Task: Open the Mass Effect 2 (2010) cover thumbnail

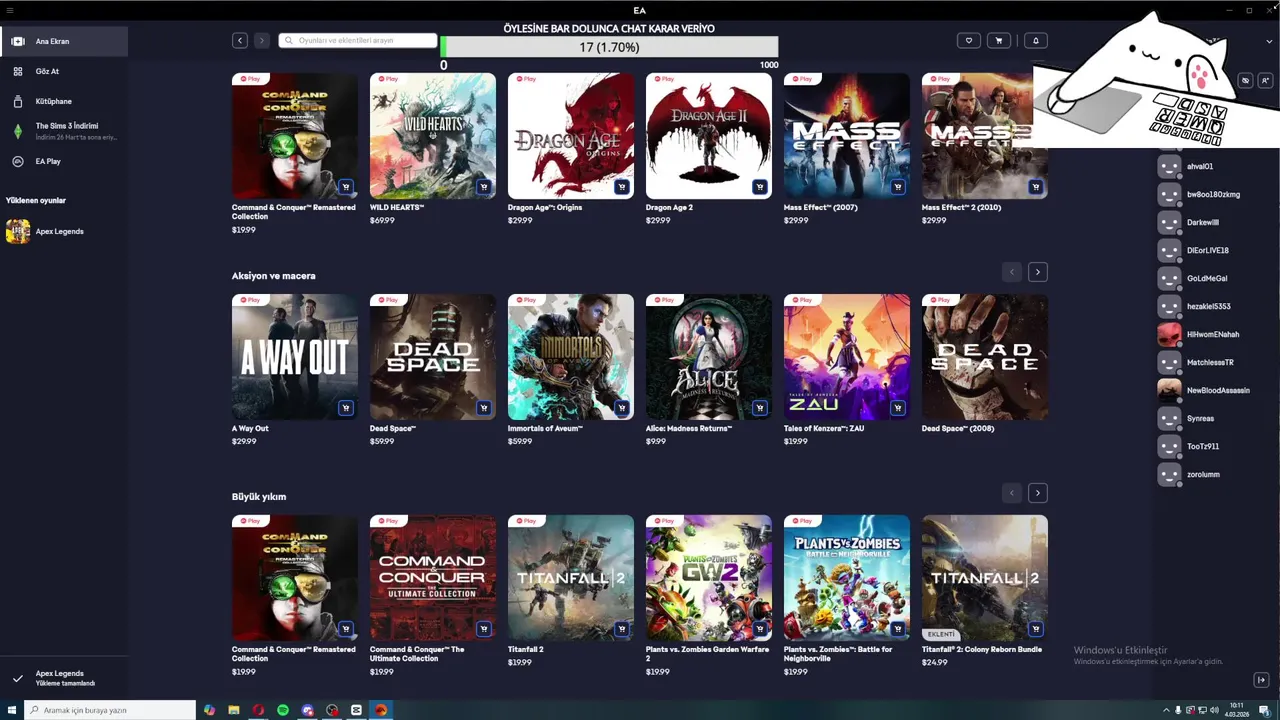Action: pyautogui.click(x=985, y=136)
